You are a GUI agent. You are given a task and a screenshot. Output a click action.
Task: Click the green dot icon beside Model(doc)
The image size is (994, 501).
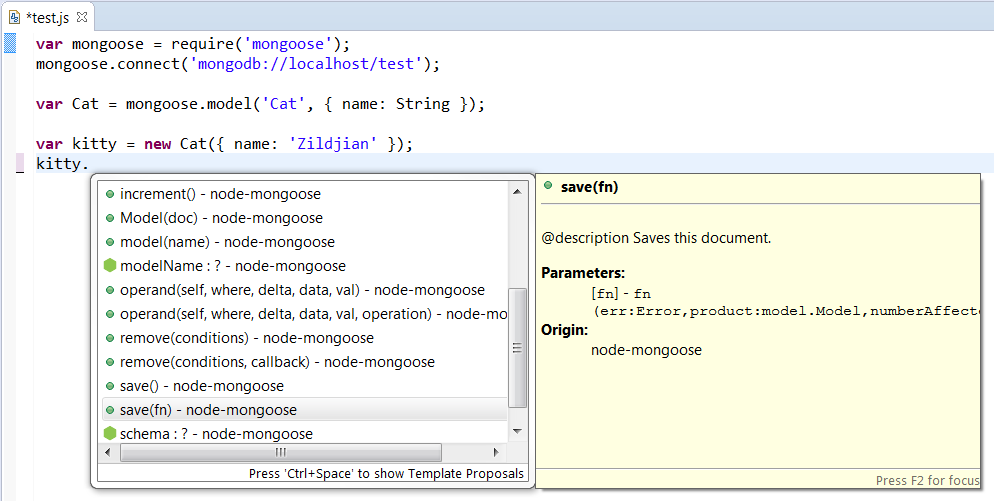pos(110,218)
